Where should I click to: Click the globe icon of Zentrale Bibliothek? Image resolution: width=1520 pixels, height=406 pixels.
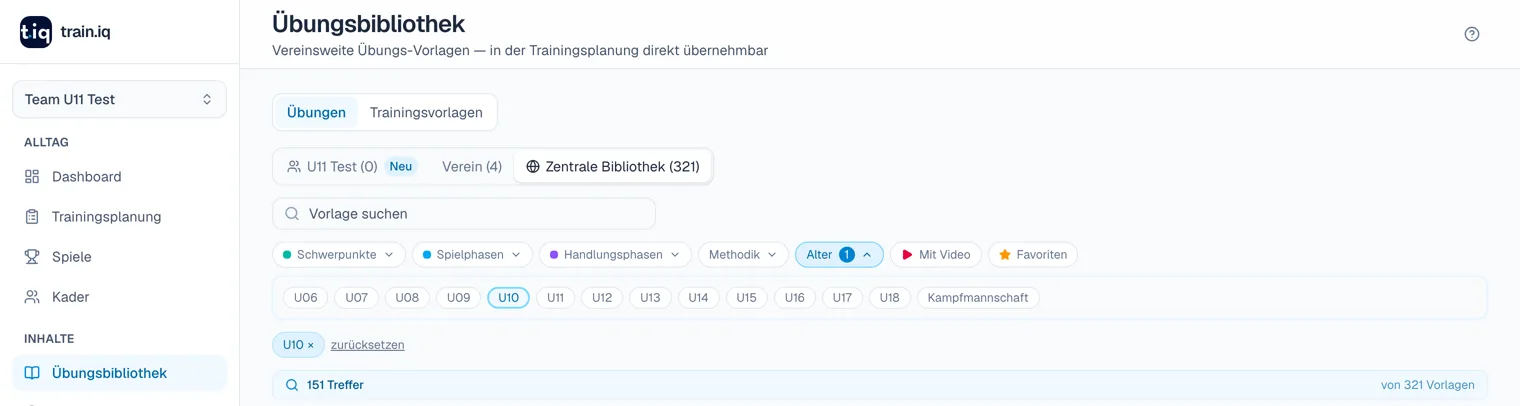533,167
